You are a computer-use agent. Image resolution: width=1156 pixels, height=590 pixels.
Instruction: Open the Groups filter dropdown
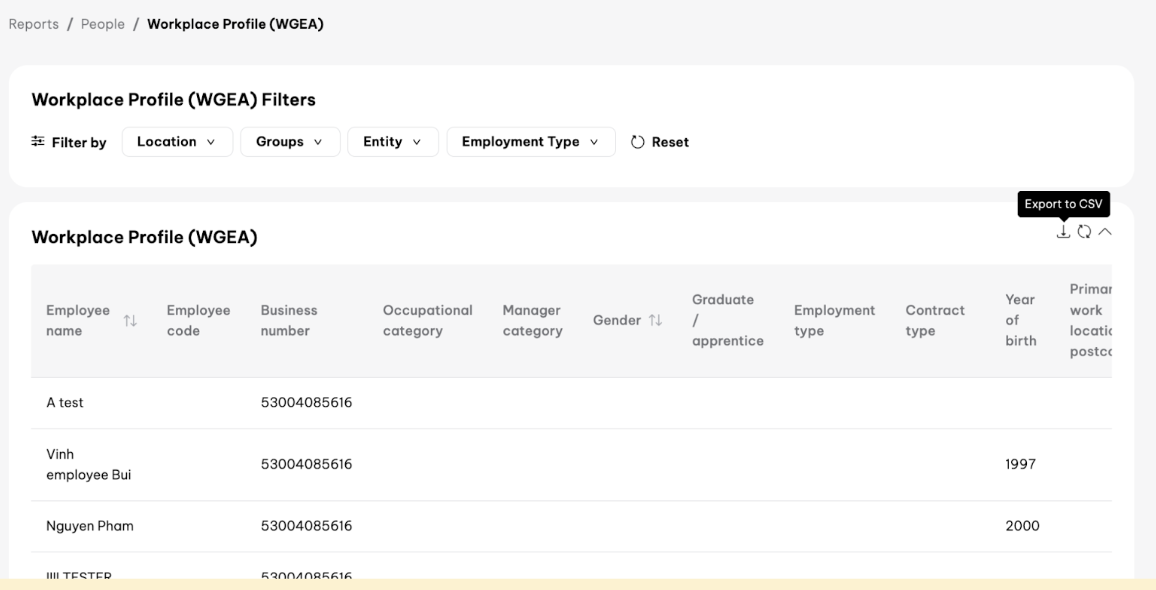click(290, 142)
